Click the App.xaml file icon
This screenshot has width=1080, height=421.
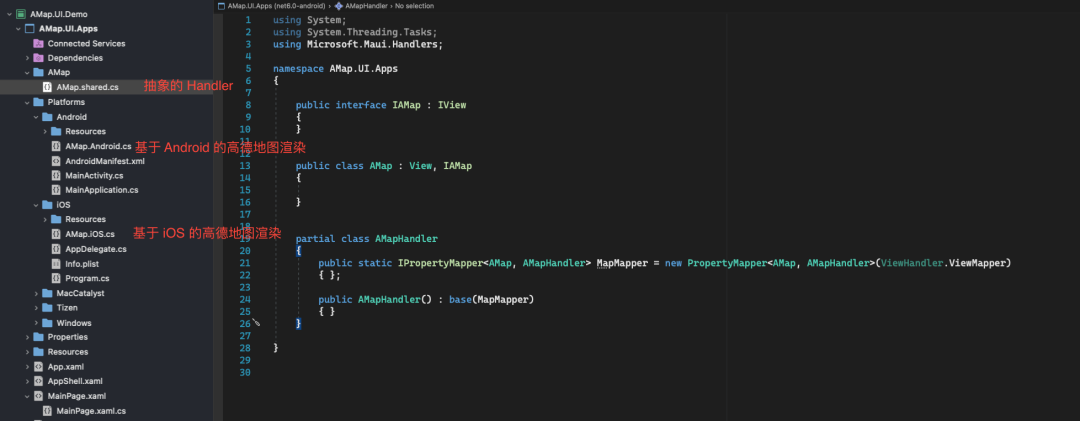(39, 367)
